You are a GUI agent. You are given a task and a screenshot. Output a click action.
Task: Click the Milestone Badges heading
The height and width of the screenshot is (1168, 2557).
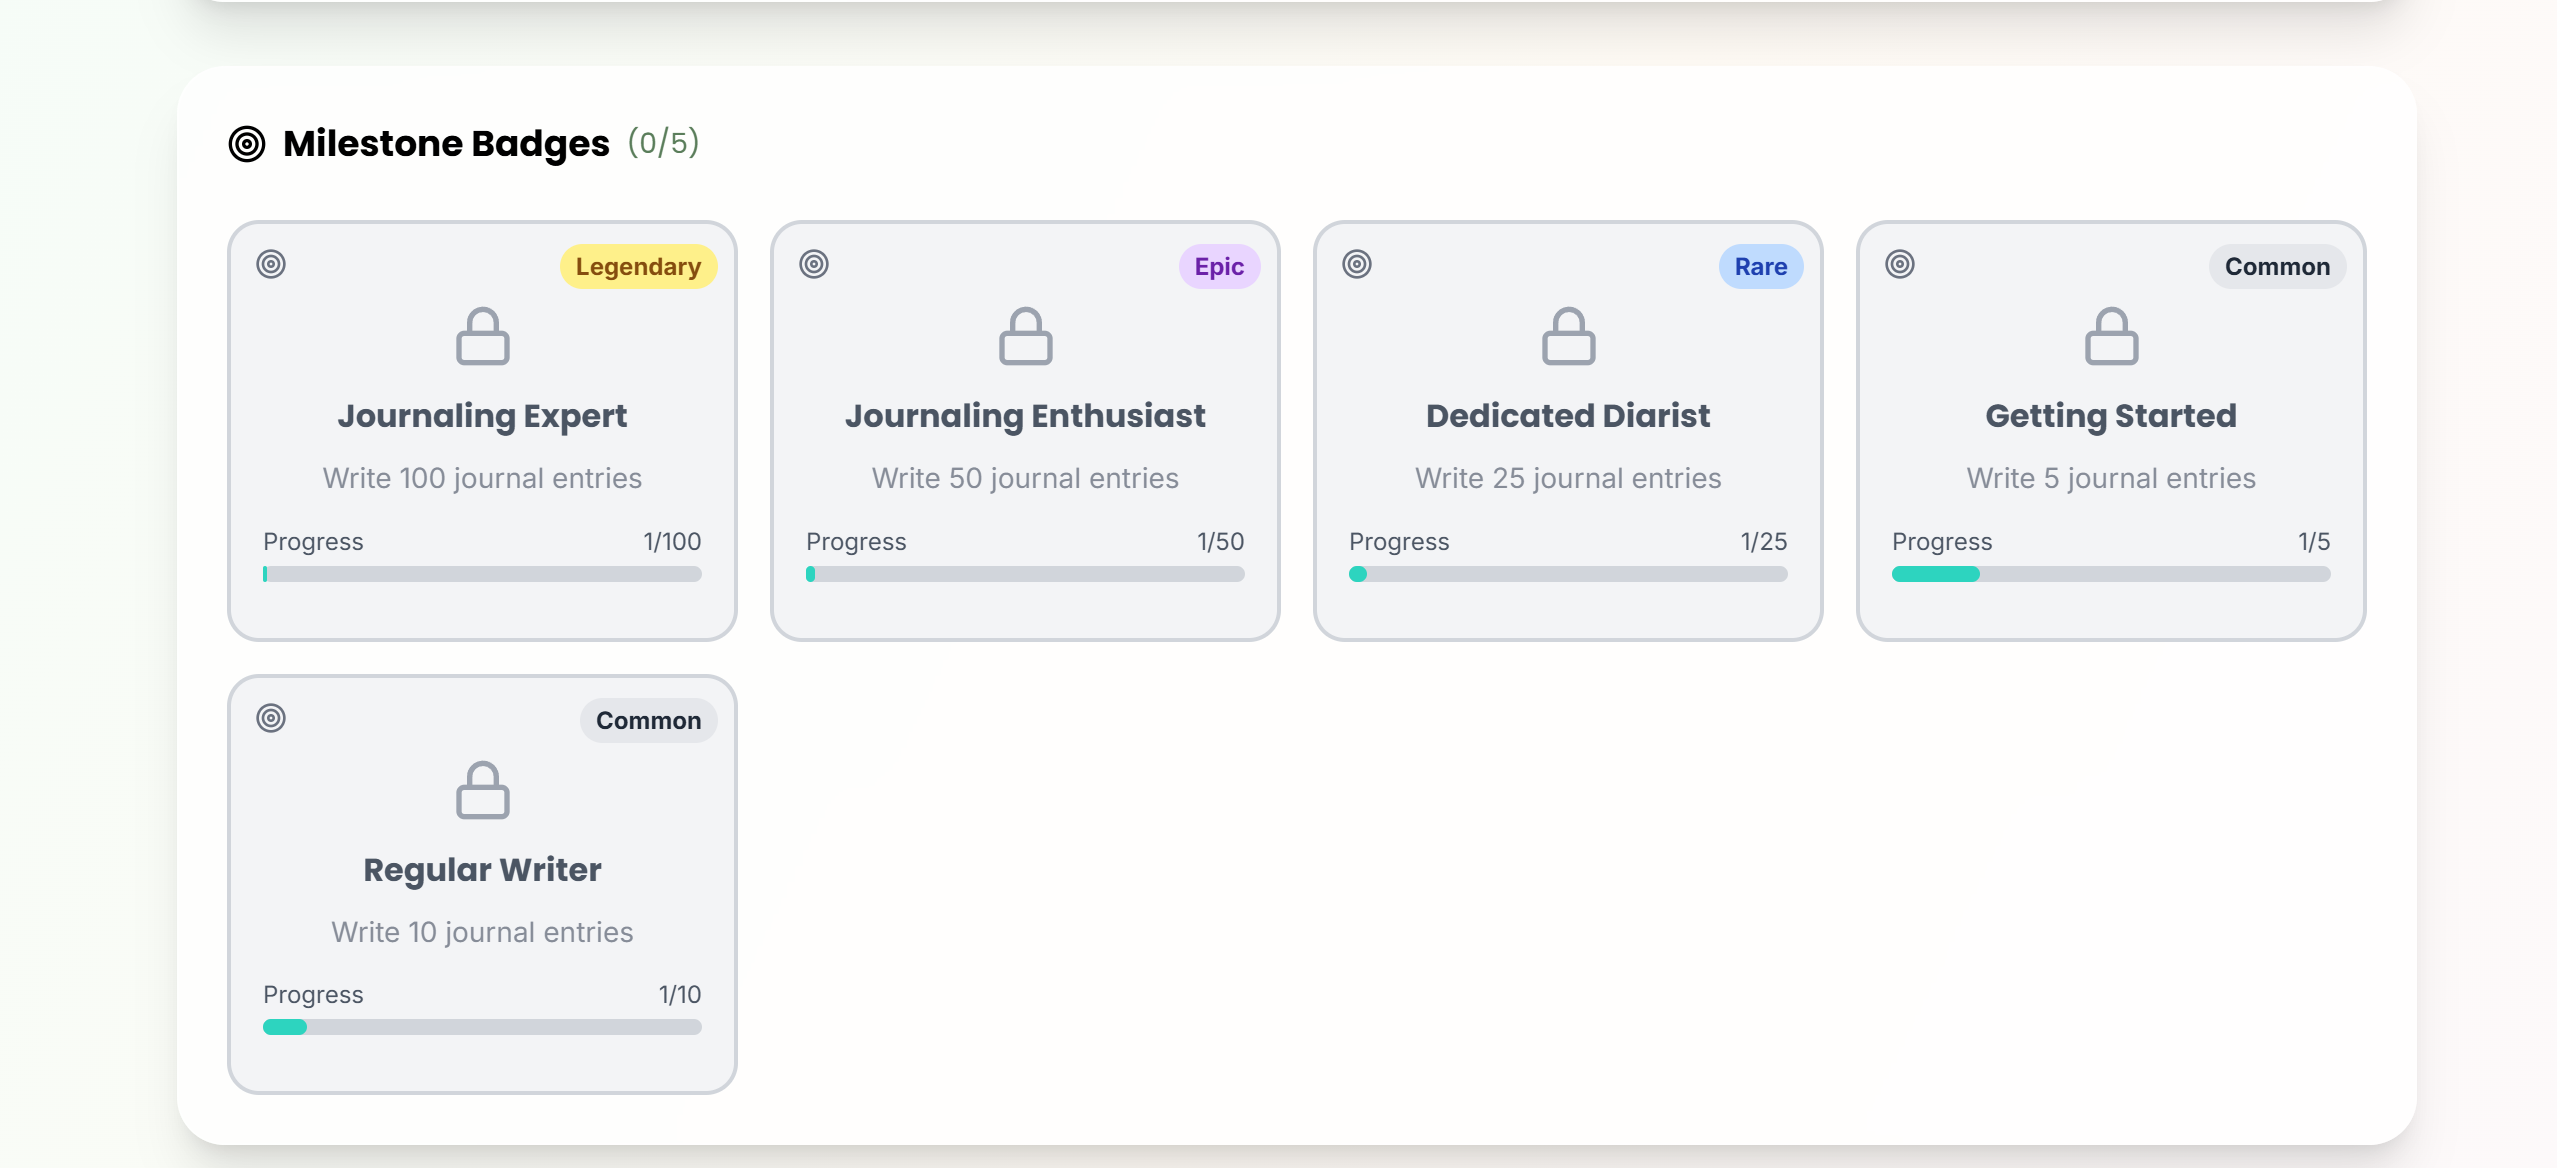point(446,144)
